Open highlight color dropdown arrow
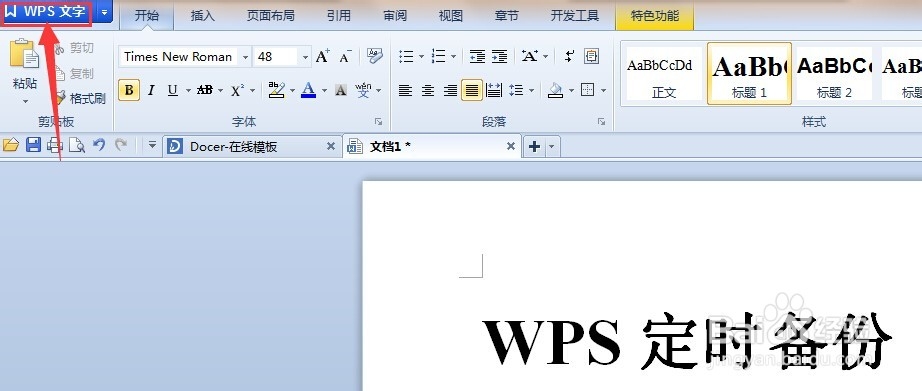Image resolution: width=922 pixels, height=391 pixels. 292,91
